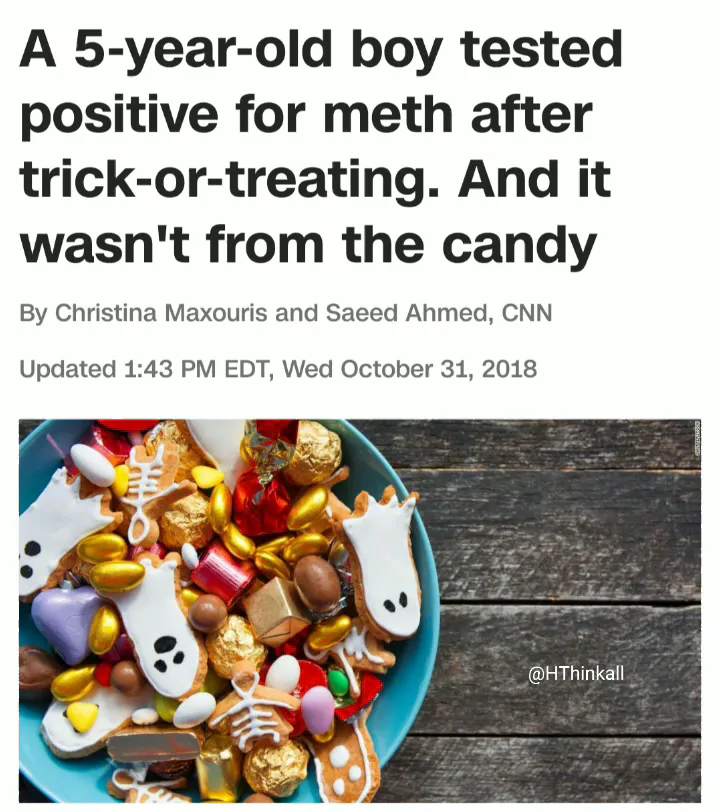
Task: Click the yellow heart candy at lower left
Action: point(82,716)
